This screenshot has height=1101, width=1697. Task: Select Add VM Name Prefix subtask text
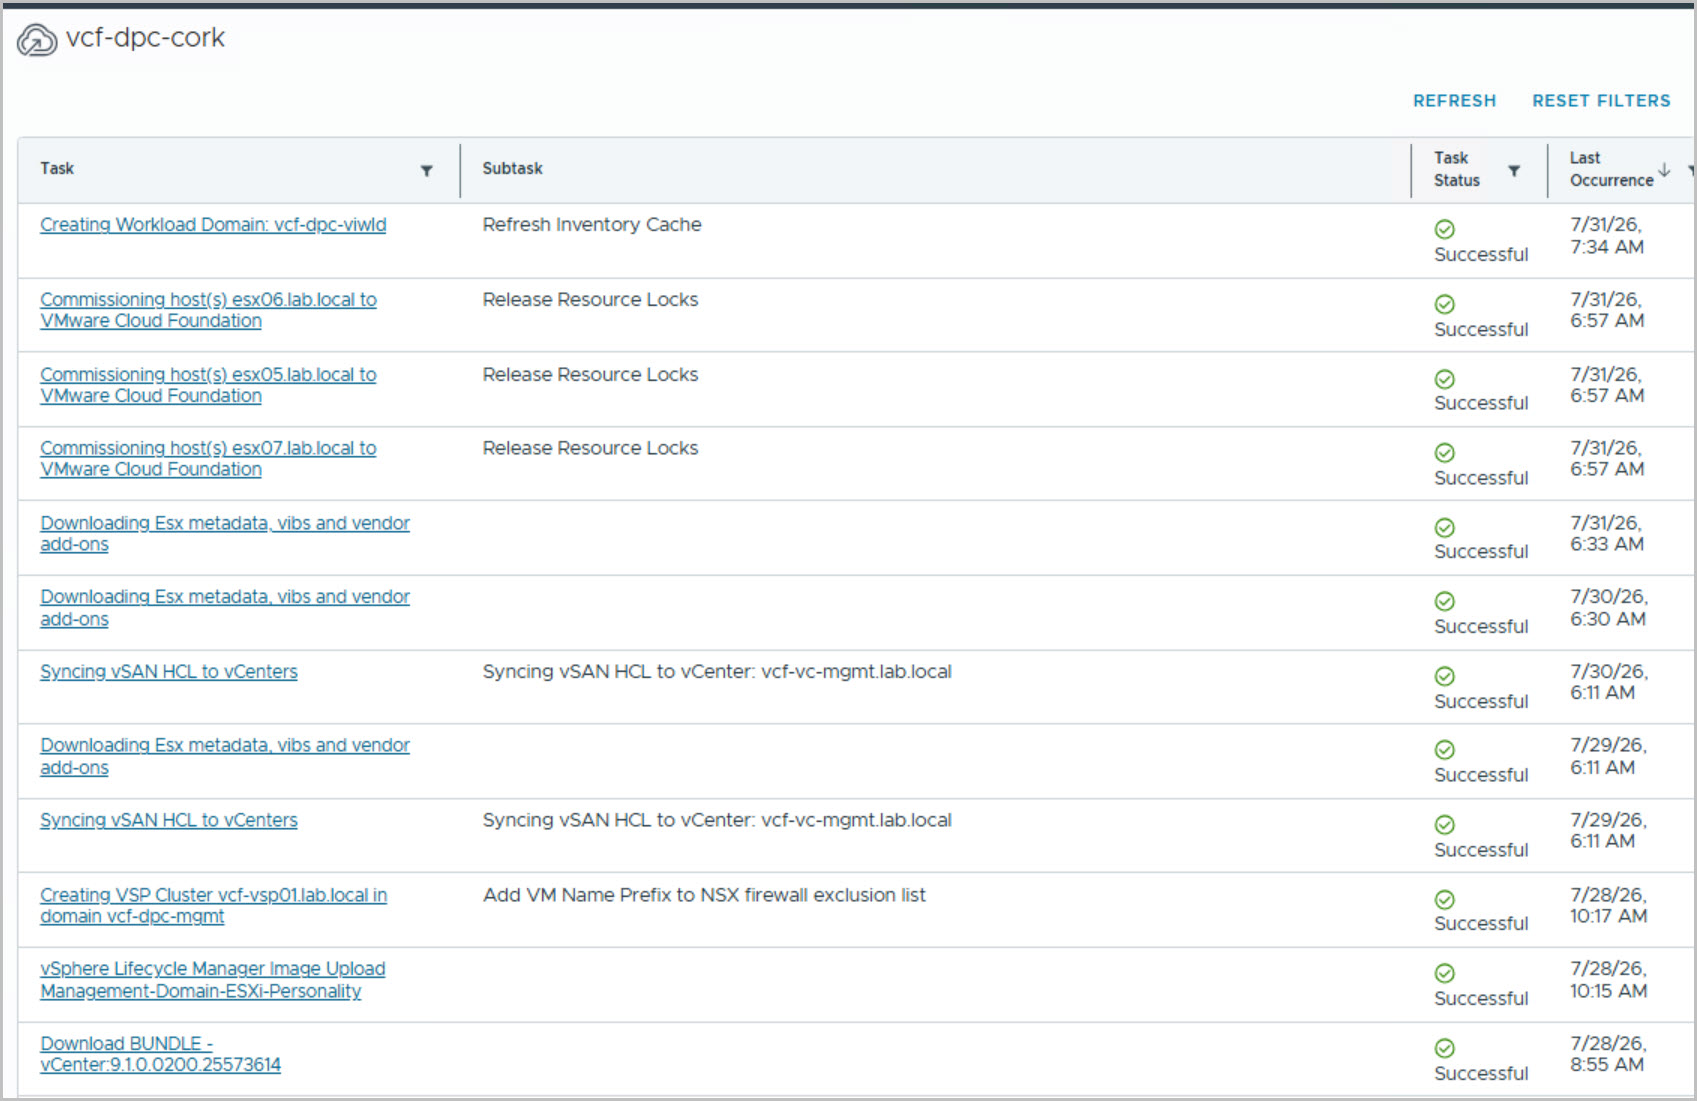pyautogui.click(x=704, y=895)
